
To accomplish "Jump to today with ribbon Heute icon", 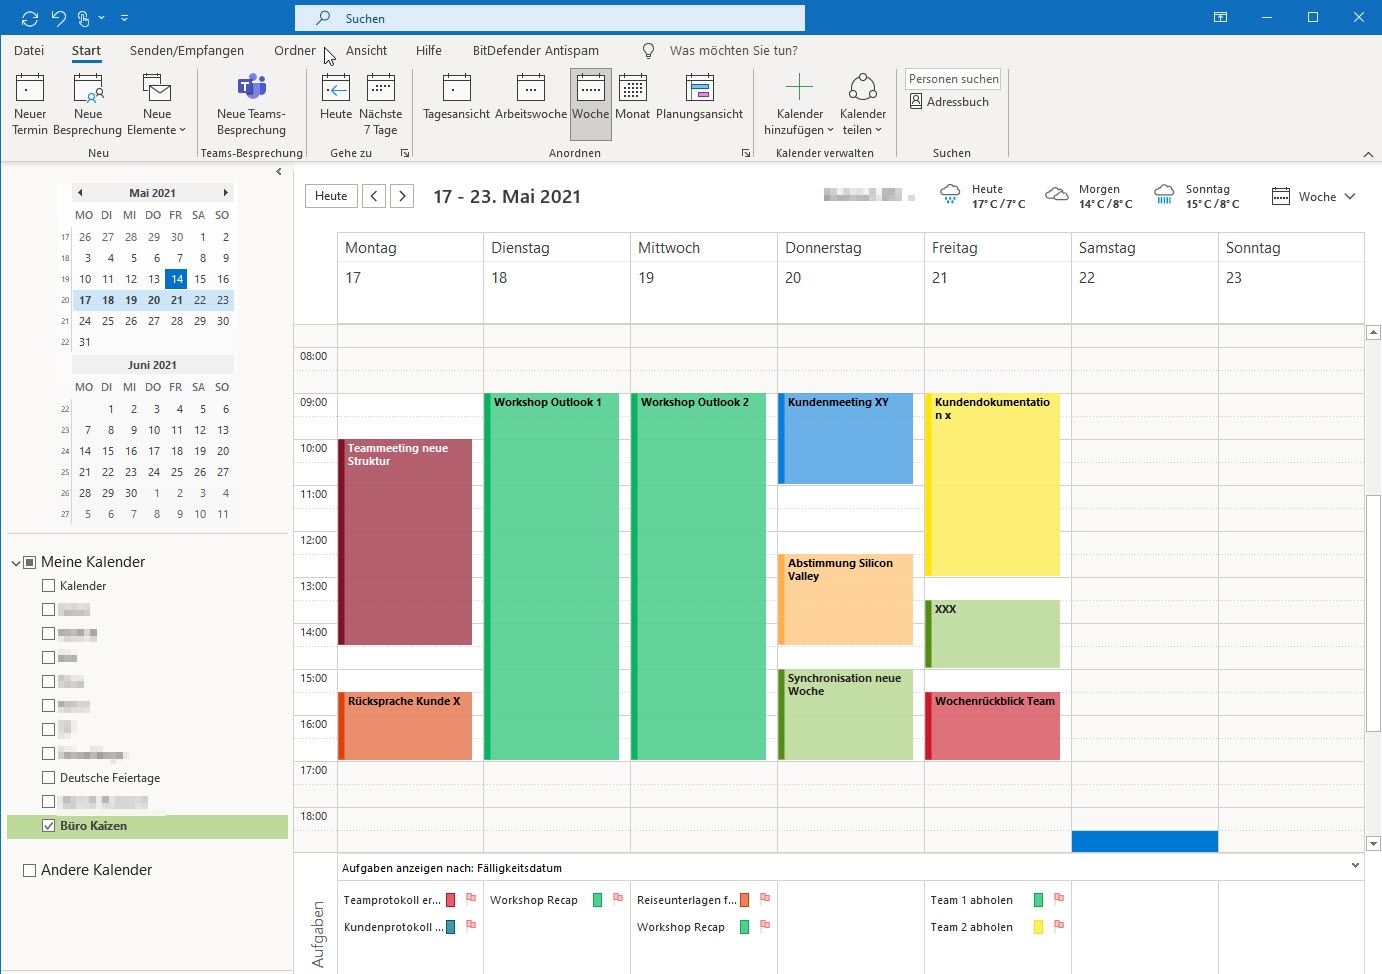I will (336, 88).
